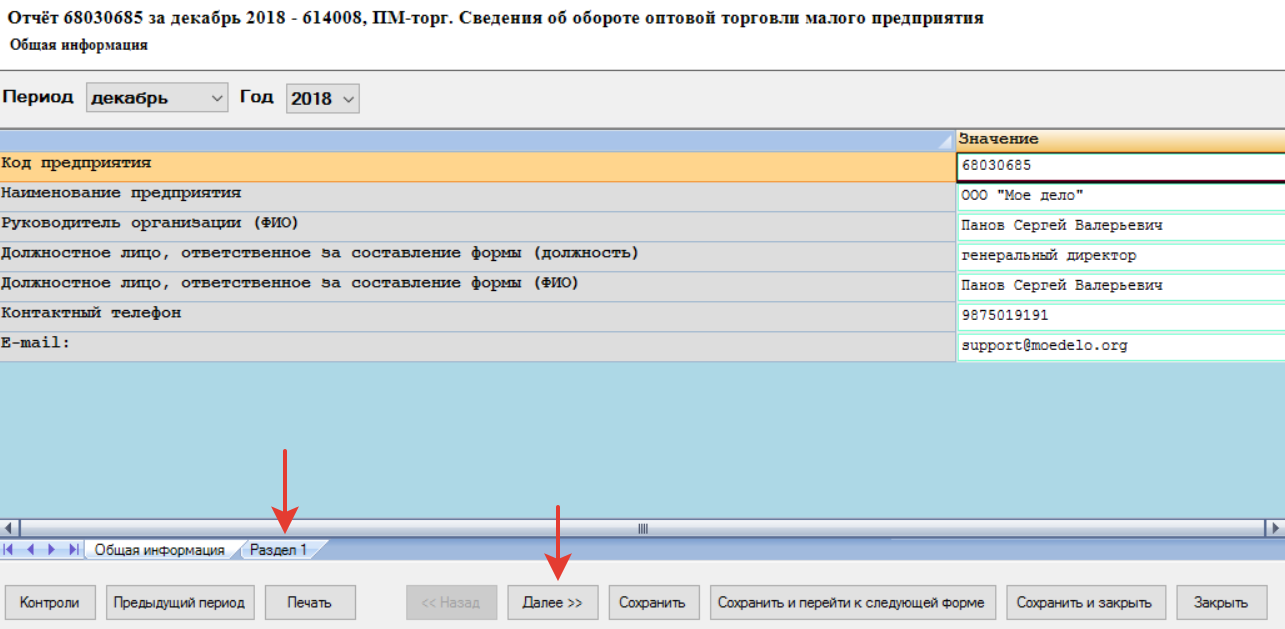Select the Код предприятия row label
Screen dimensions: 1285x629
478,166
